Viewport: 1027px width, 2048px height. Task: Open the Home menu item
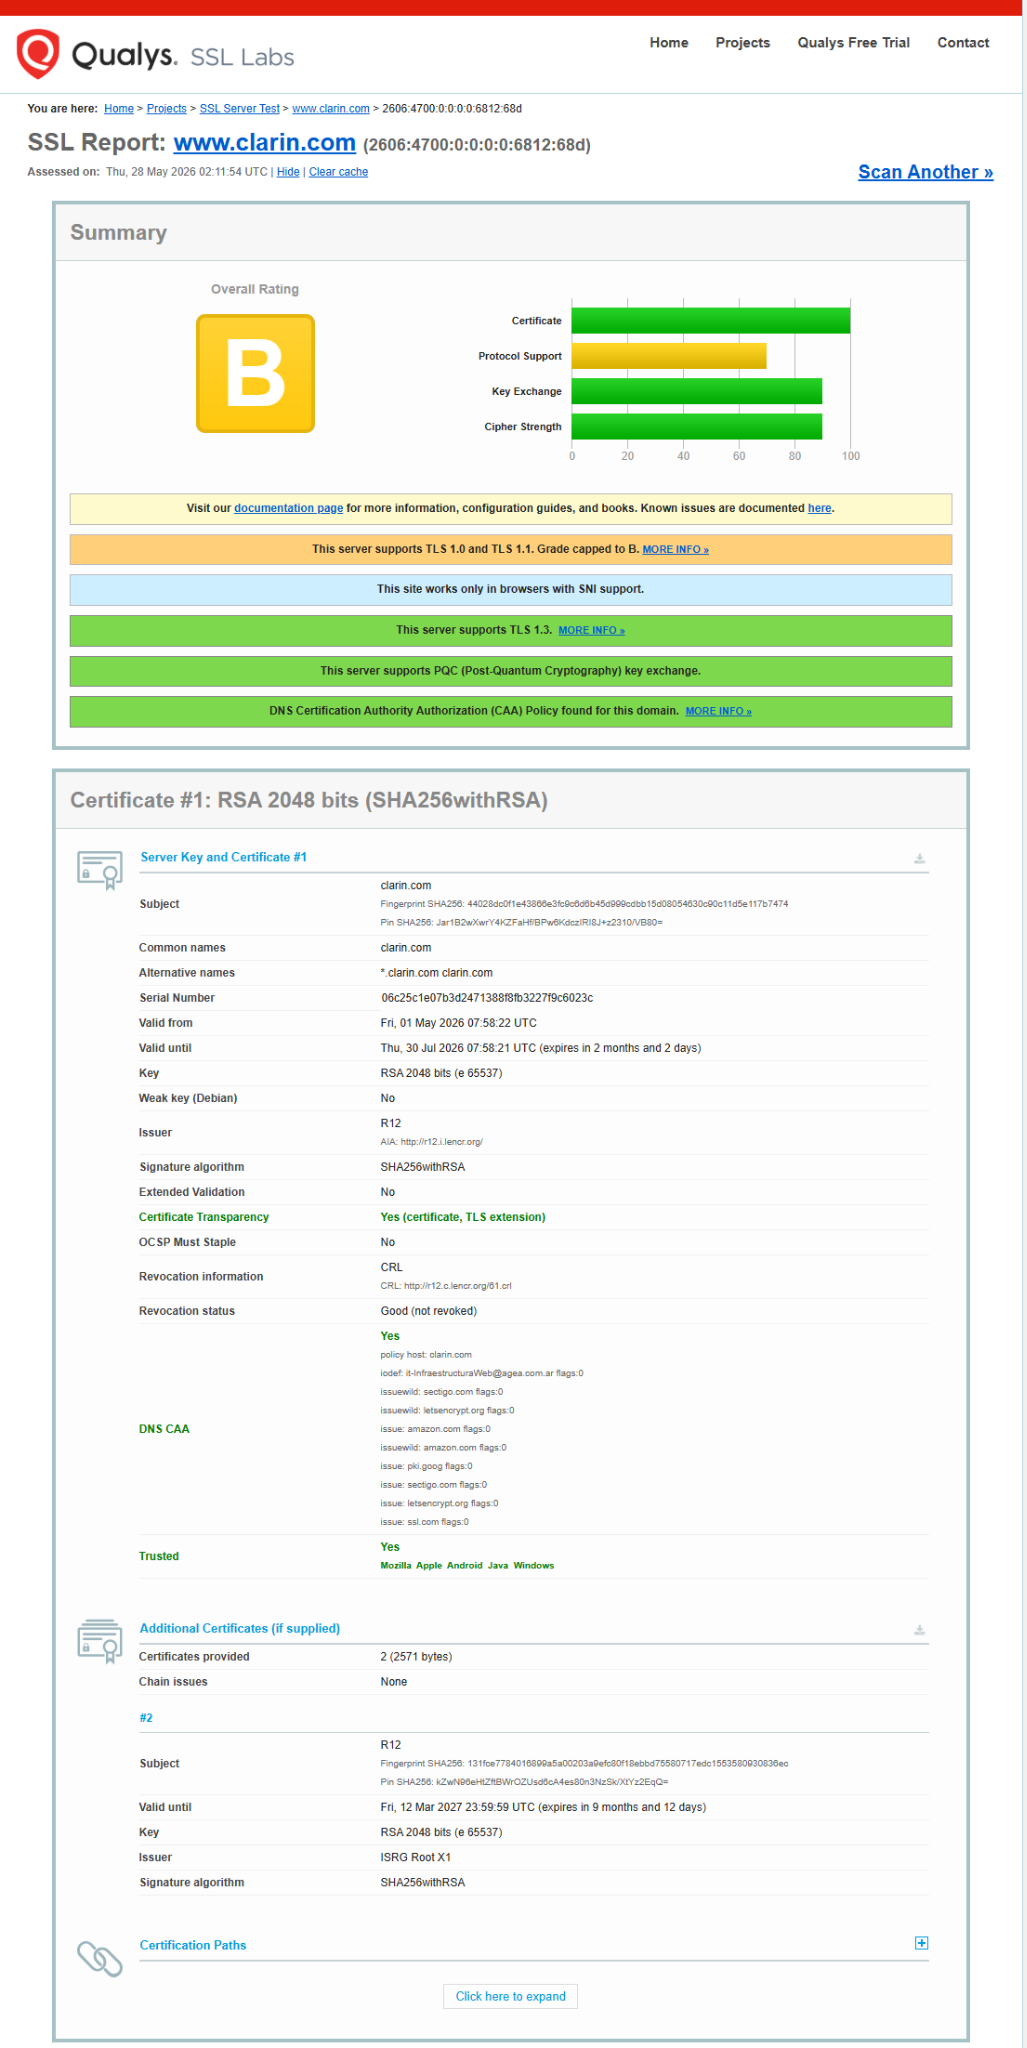(669, 43)
